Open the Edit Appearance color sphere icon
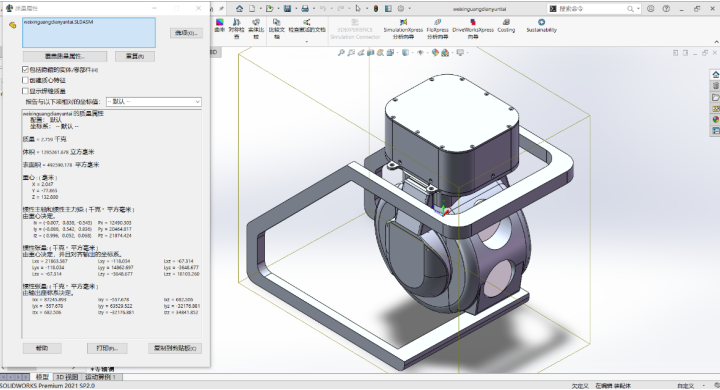The image size is (720, 390). pyautogui.click(x=435, y=53)
